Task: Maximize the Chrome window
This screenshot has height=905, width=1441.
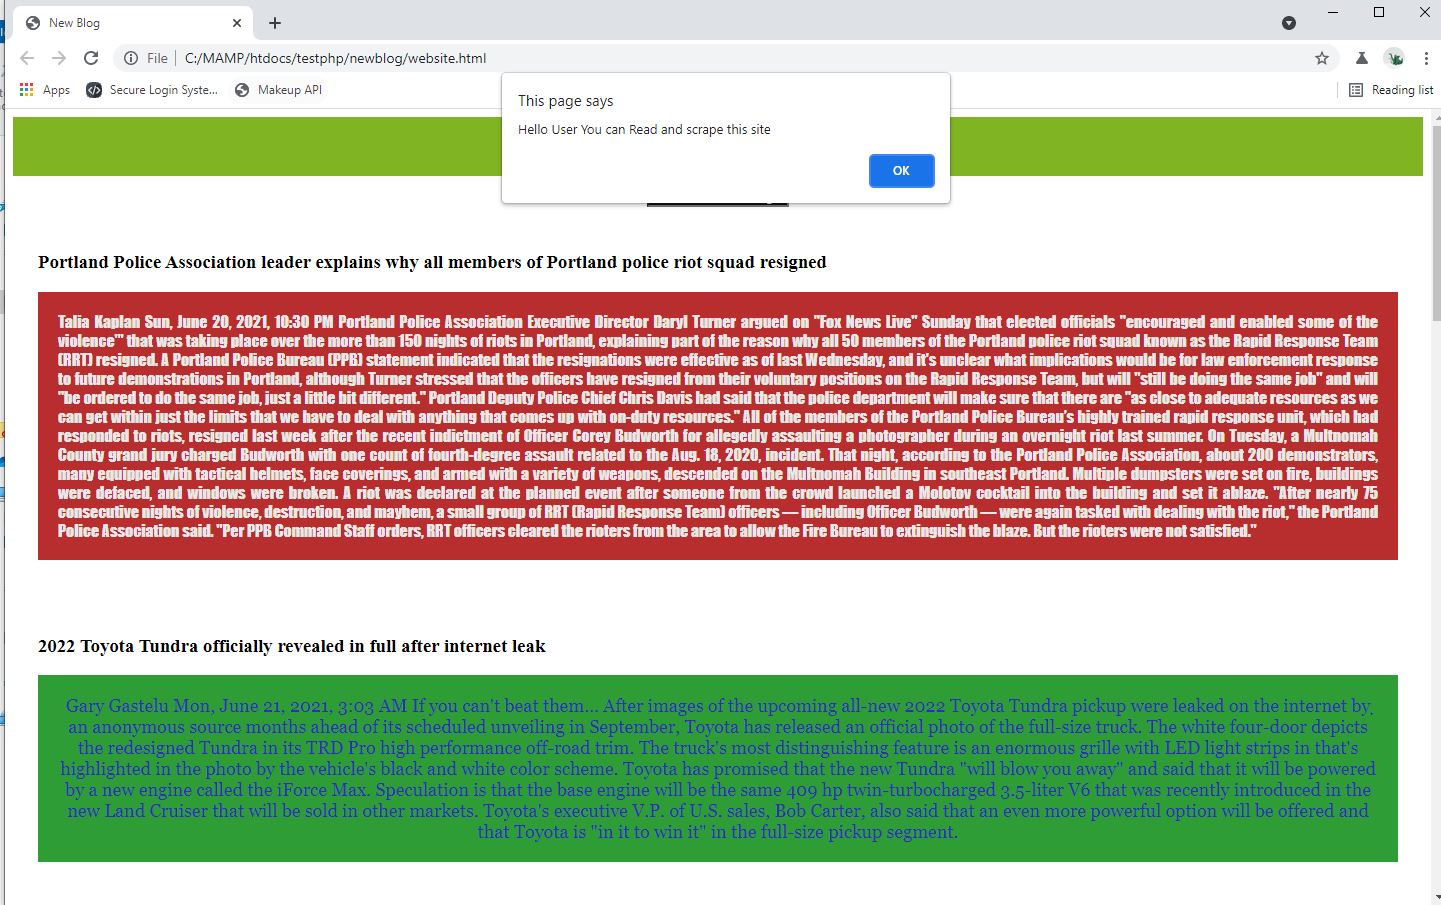Action: coord(1379,12)
